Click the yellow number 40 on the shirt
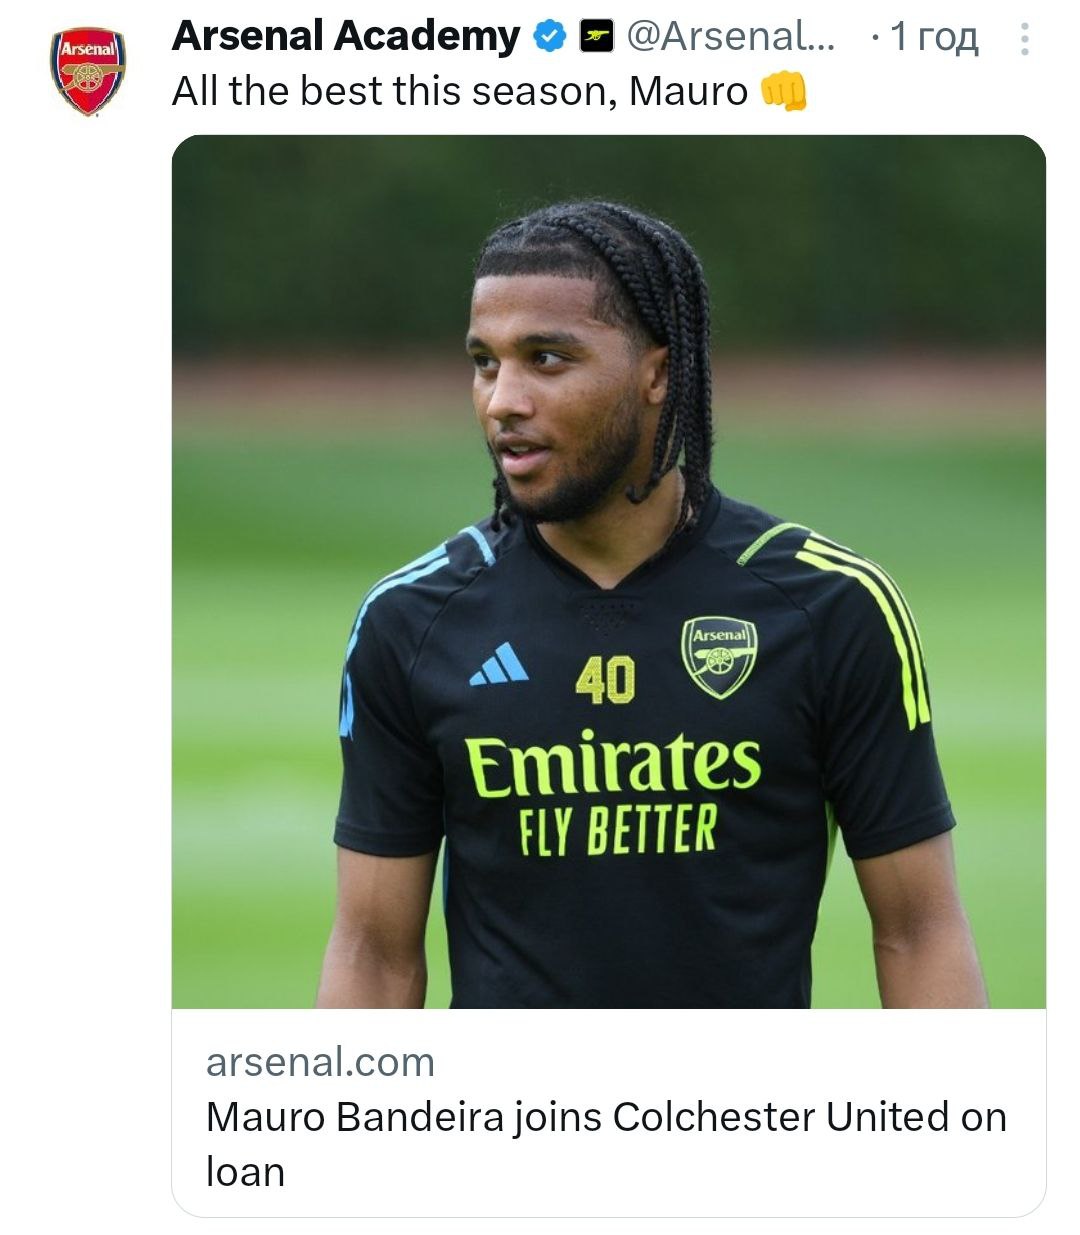Viewport: 1080px width, 1235px height. [x=605, y=679]
